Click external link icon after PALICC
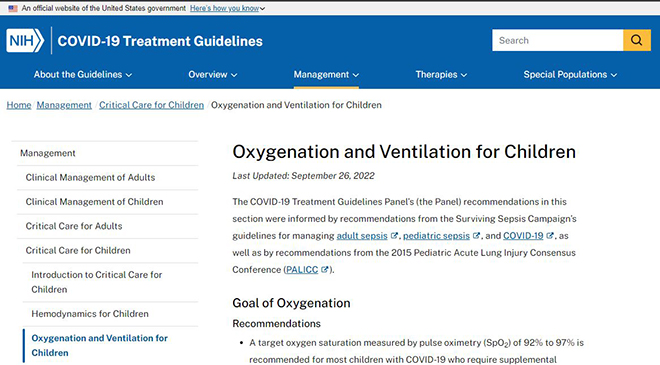The width and height of the screenshot is (660, 365). tap(325, 269)
